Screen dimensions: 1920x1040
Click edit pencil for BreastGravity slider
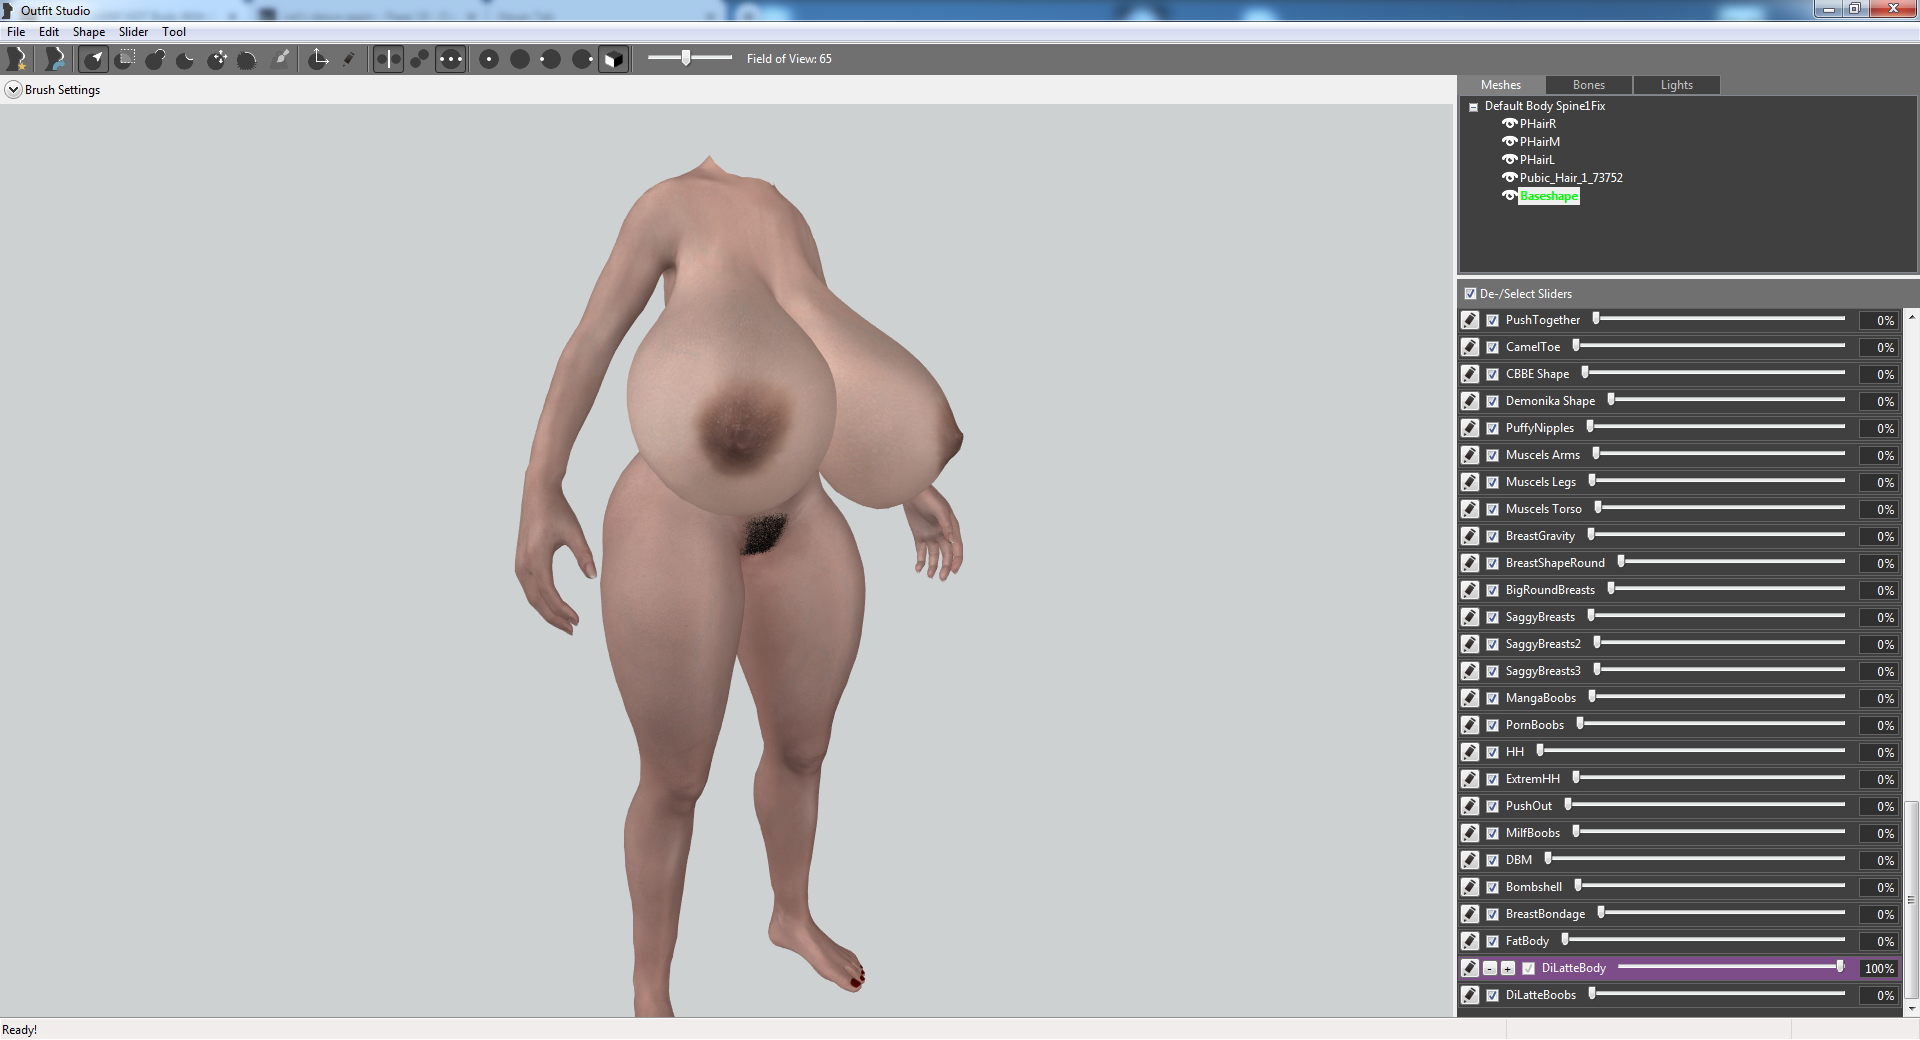pyautogui.click(x=1470, y=536)
